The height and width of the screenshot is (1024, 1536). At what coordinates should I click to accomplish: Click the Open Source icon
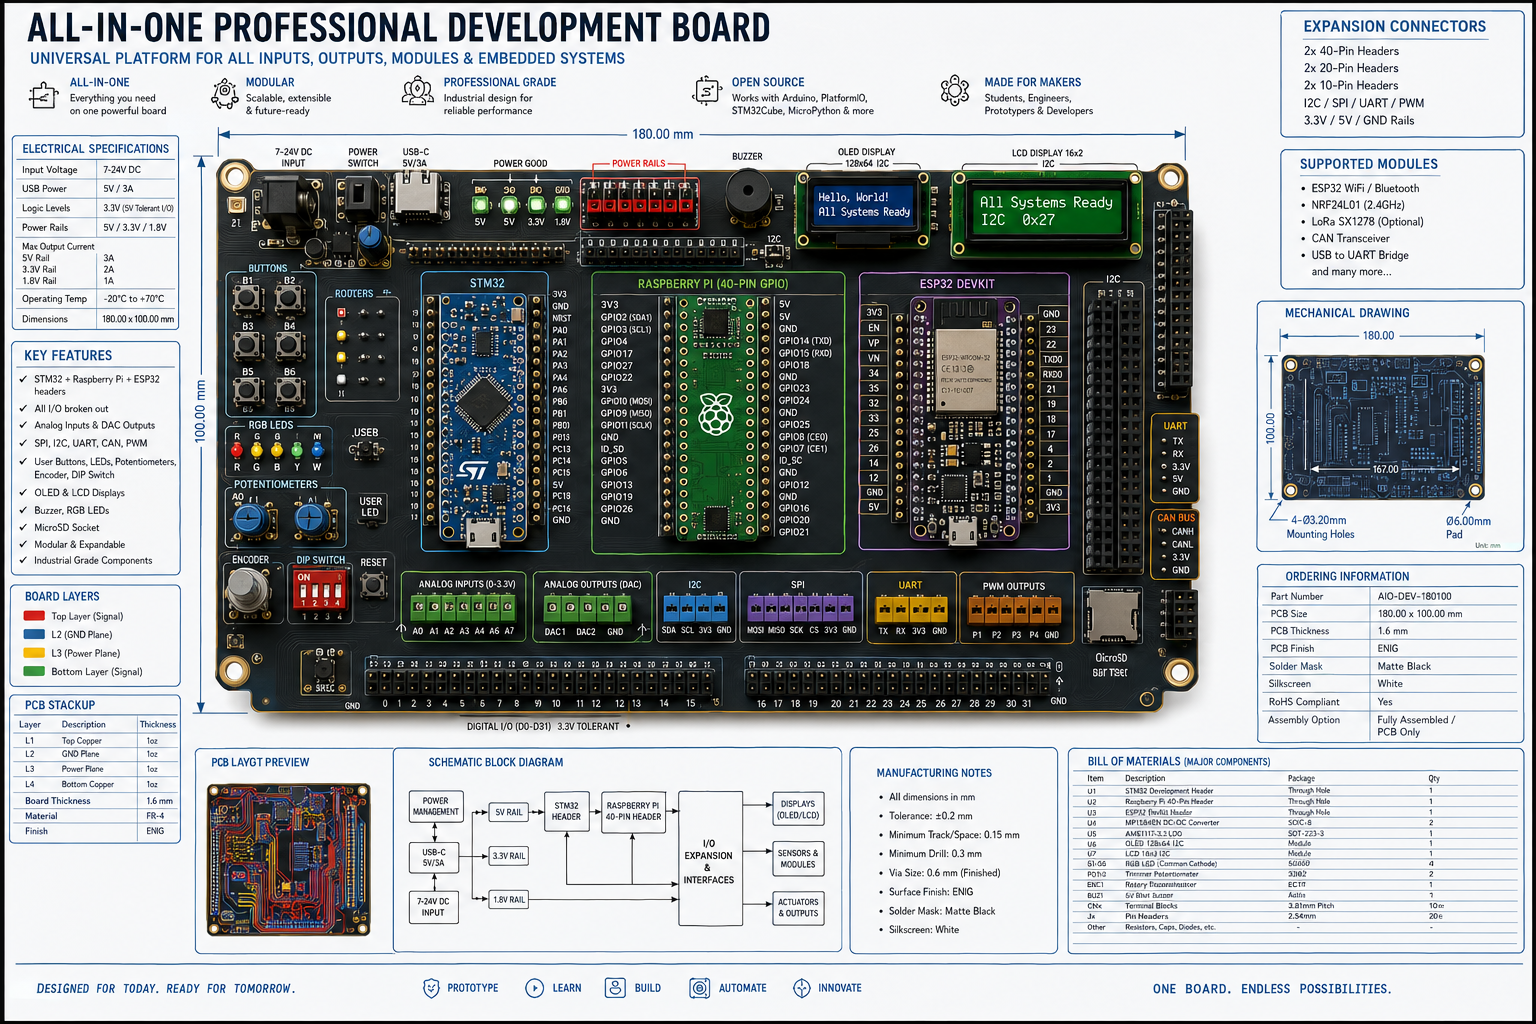707,91
